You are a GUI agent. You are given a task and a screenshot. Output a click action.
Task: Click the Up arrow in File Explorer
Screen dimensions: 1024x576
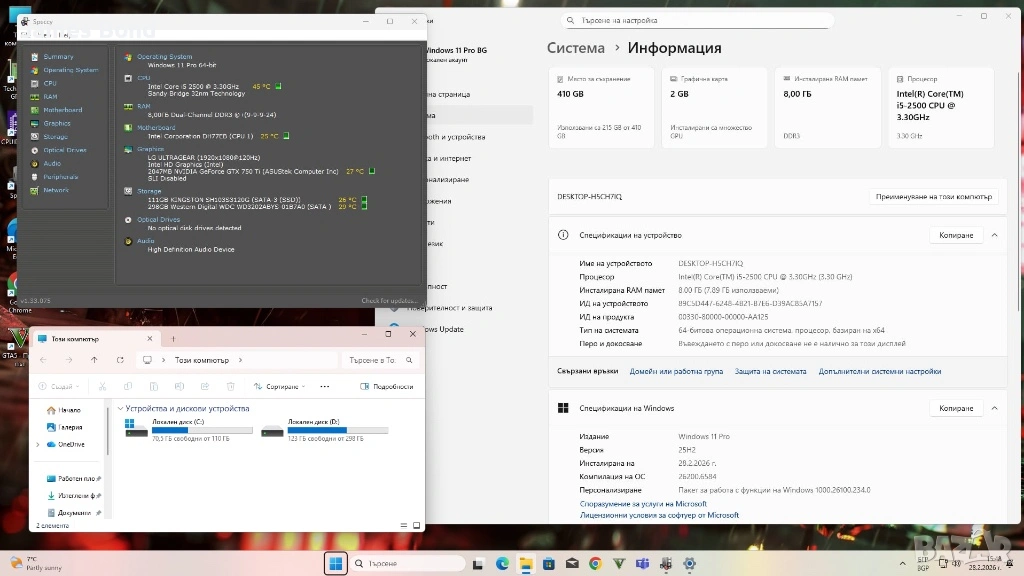click(x=94, y=360)
